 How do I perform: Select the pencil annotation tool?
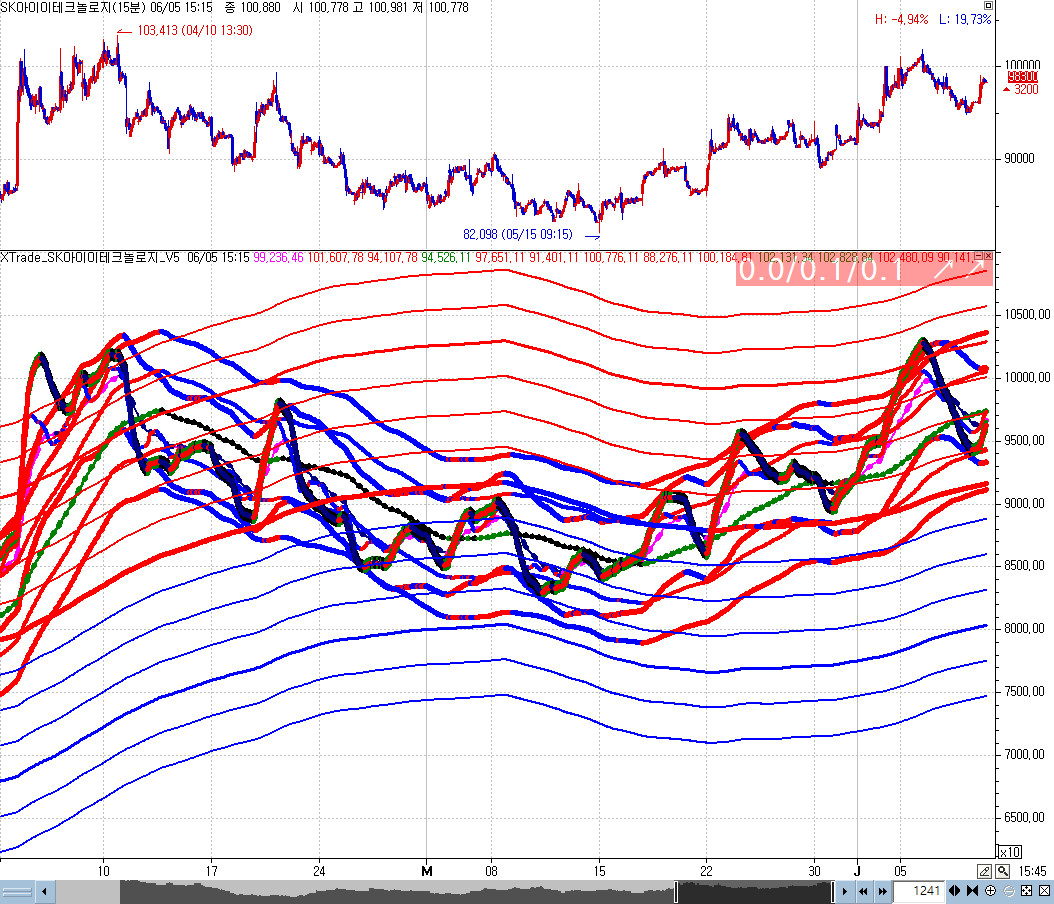(x=985, y=870)
